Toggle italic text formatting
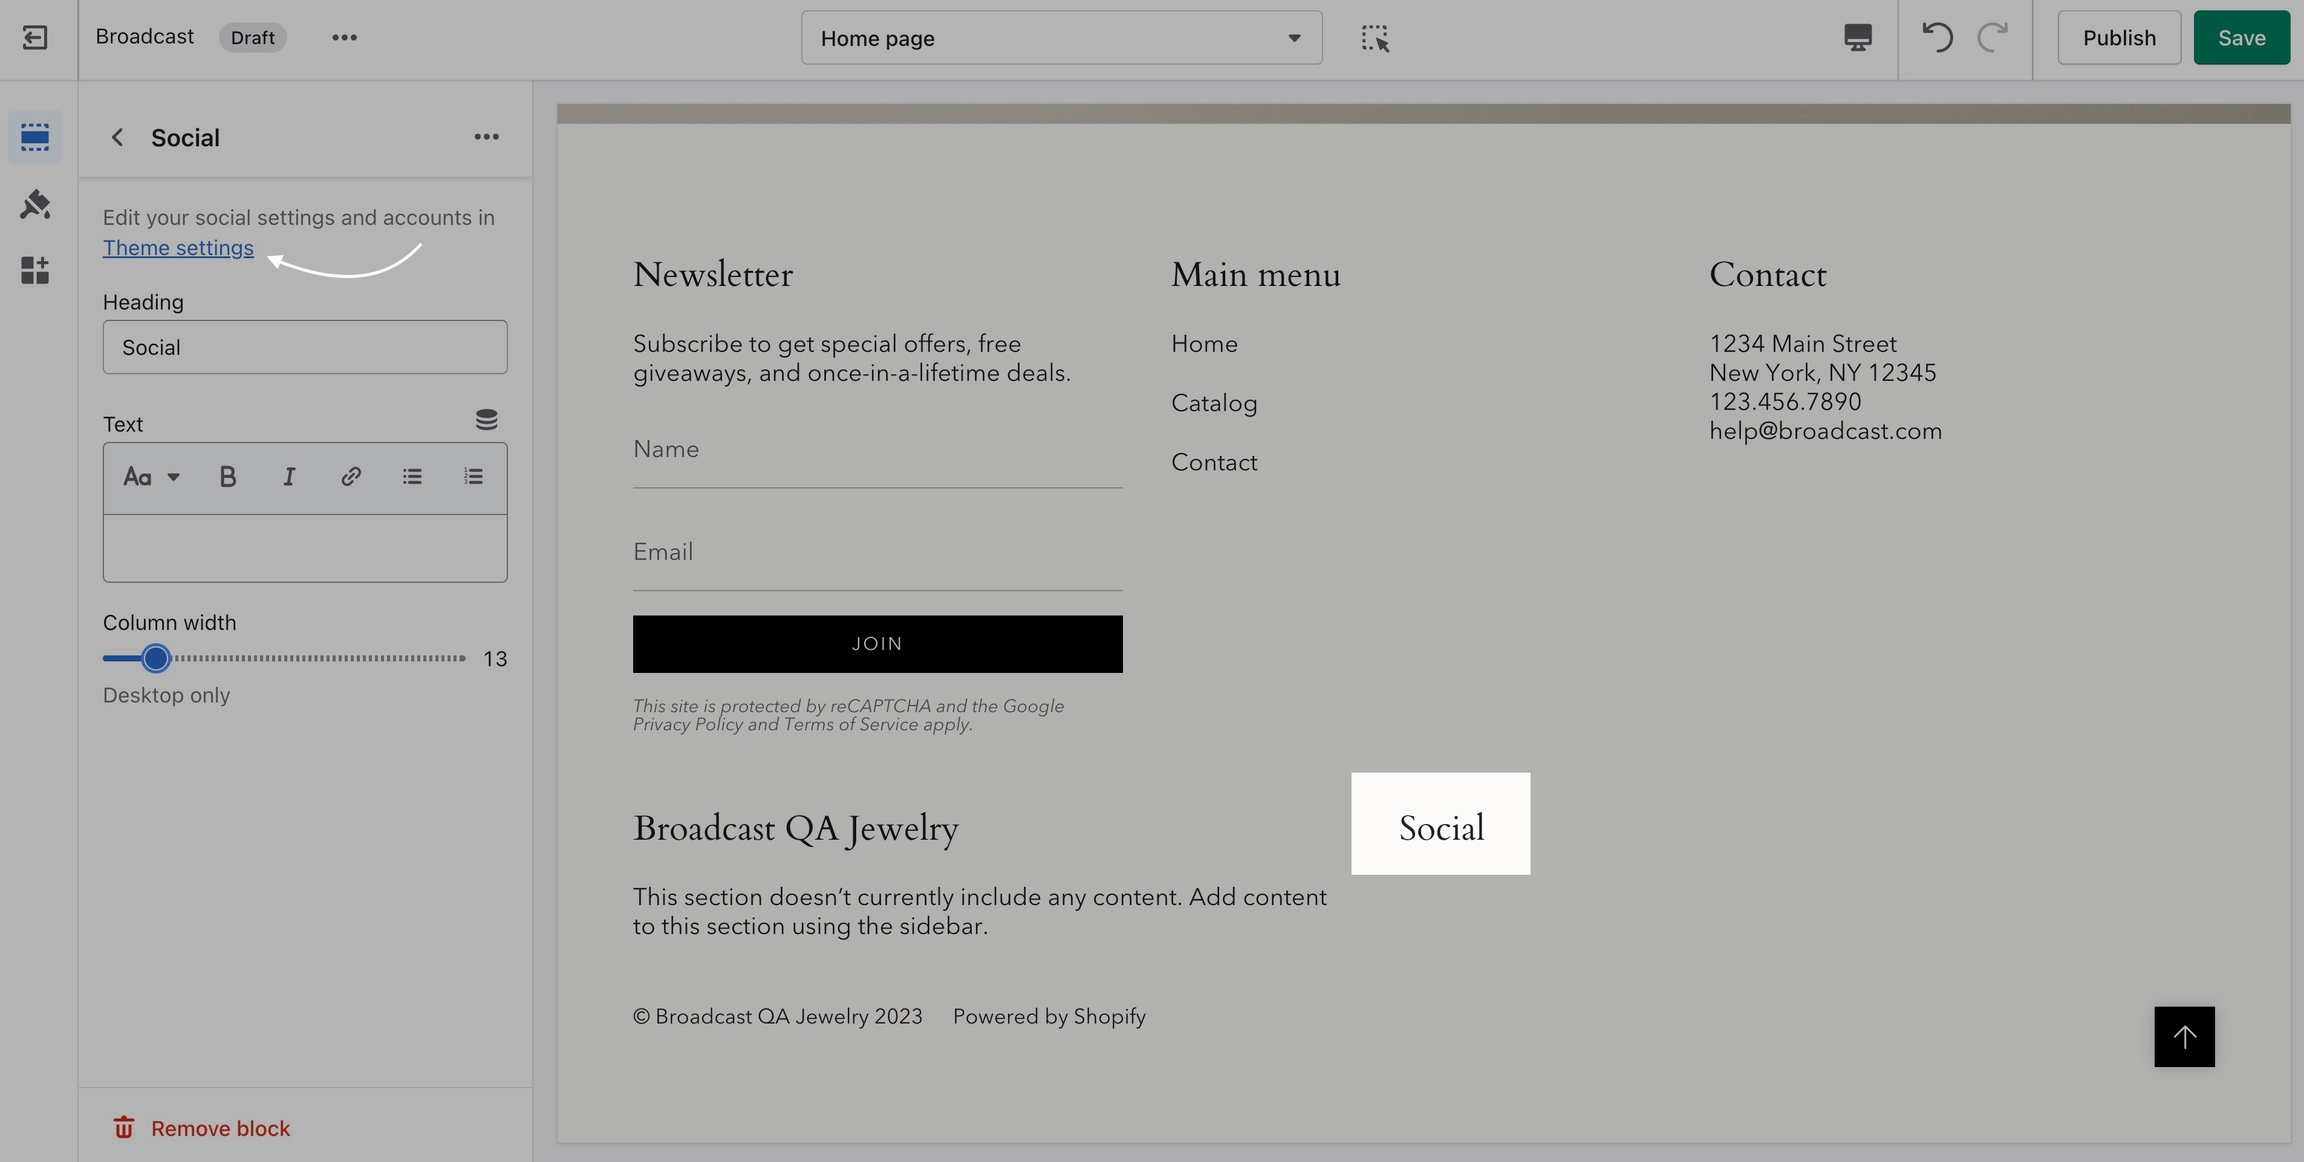2304x1162 pixels. coord(289,477)
